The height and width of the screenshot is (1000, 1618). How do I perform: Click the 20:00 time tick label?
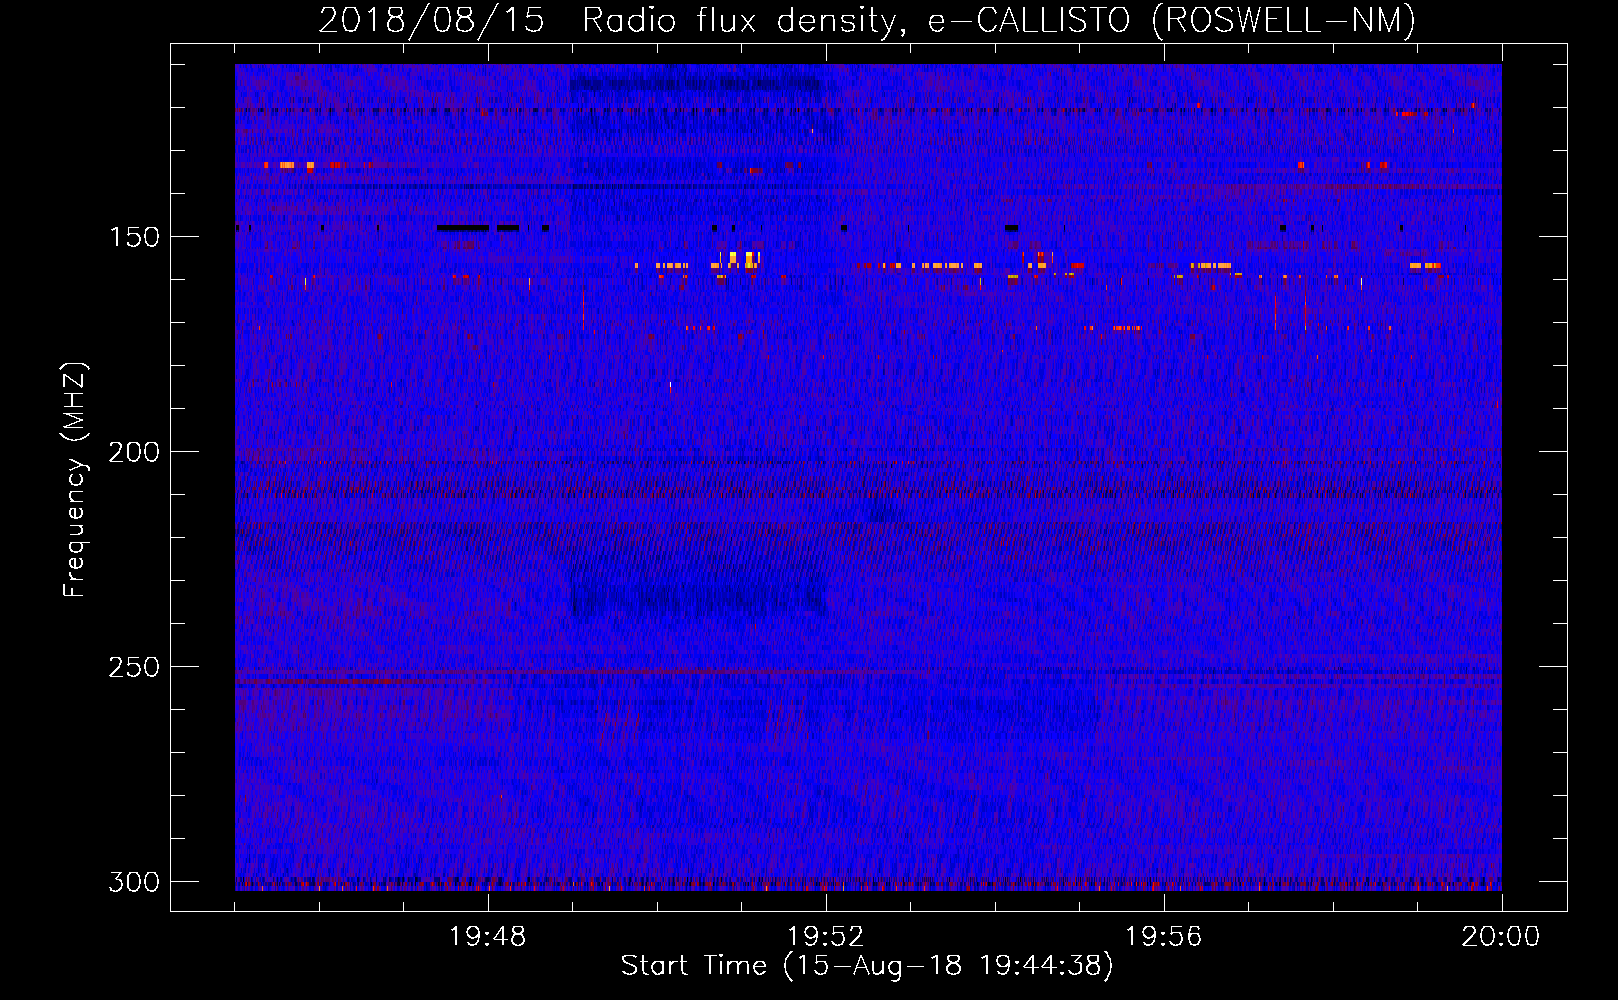click(1501, 937)
